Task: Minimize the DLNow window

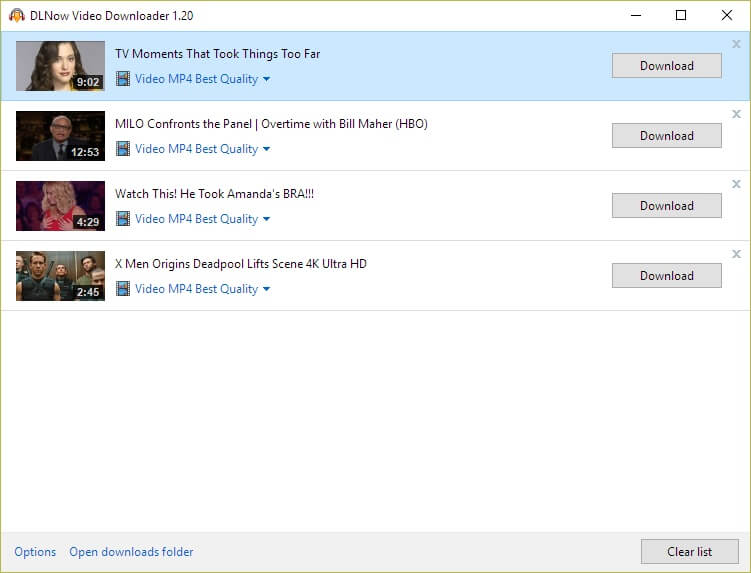Action: coord(636,15)
